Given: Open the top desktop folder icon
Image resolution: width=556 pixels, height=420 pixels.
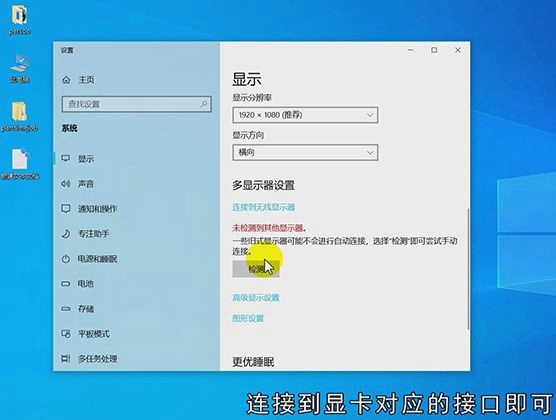Looking at the screenshot, I should pos(19,15).
